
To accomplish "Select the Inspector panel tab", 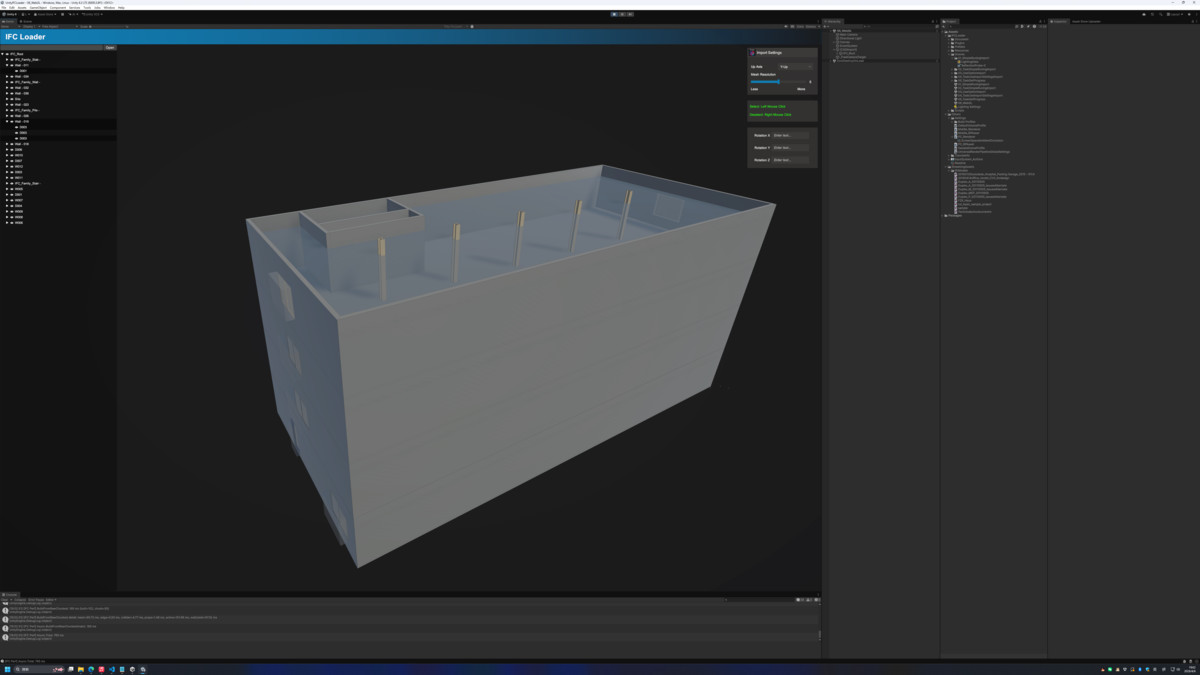I will [1061, 21].
